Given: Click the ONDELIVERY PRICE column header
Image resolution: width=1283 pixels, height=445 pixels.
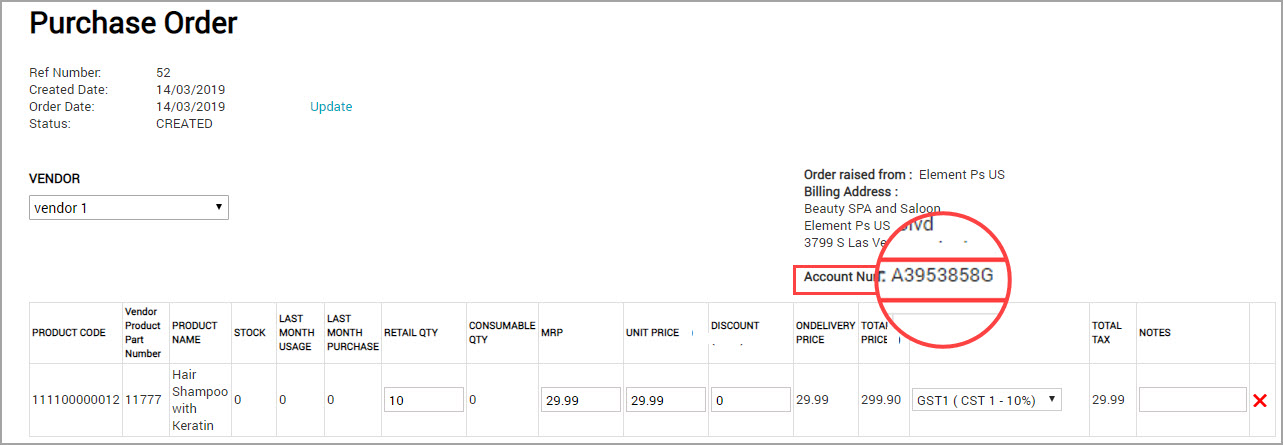Looking at the screenshot, I should tap(826, 333).
